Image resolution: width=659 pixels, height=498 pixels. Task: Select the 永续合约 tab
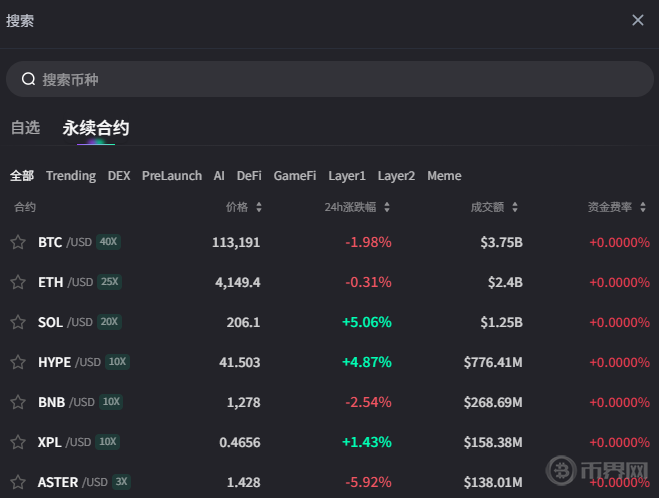[95, 128]
